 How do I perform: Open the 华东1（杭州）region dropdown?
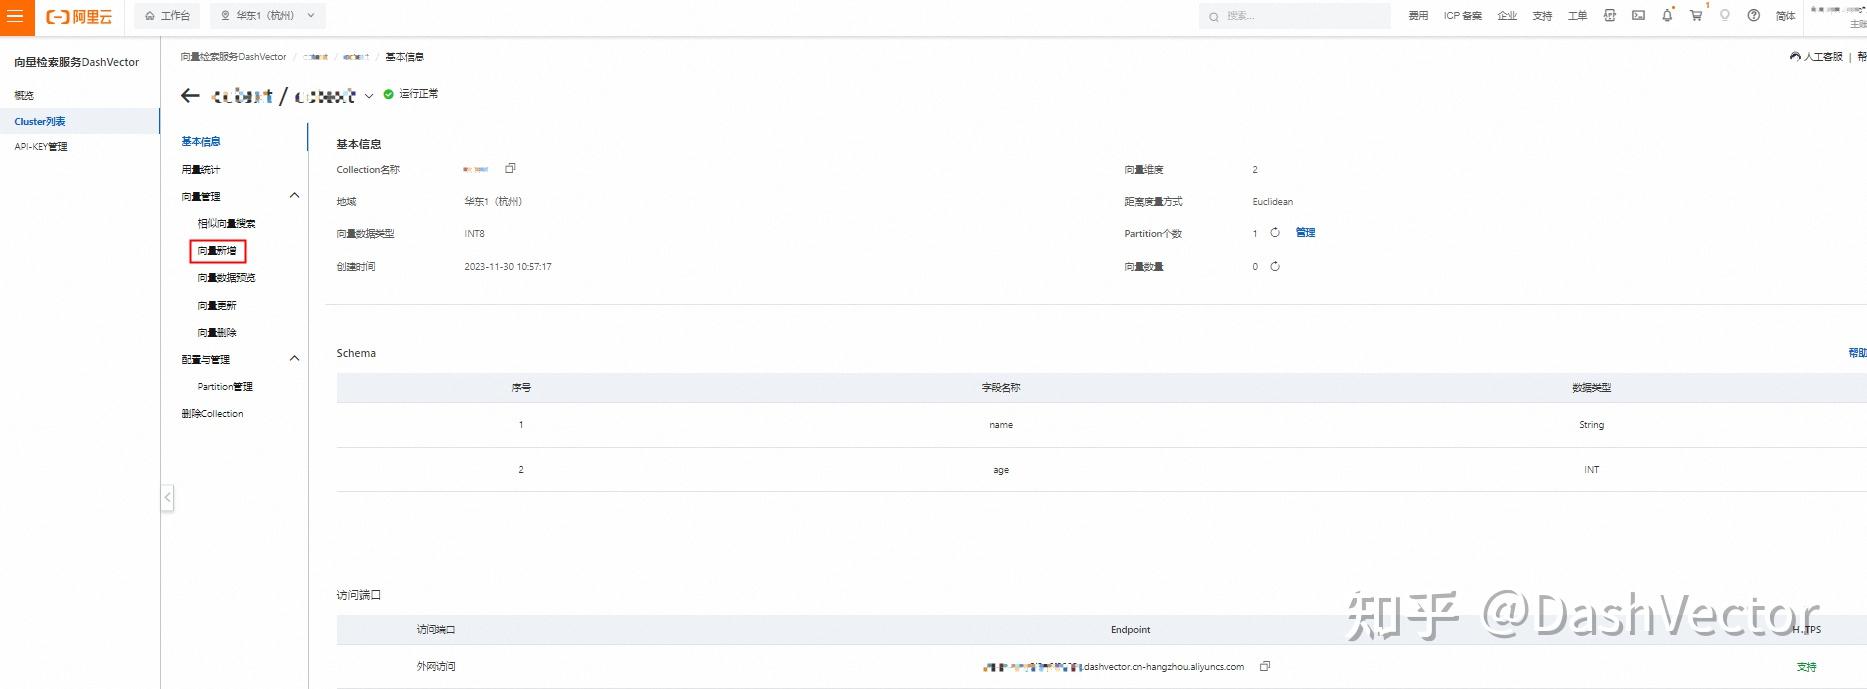tap(267, 16)
